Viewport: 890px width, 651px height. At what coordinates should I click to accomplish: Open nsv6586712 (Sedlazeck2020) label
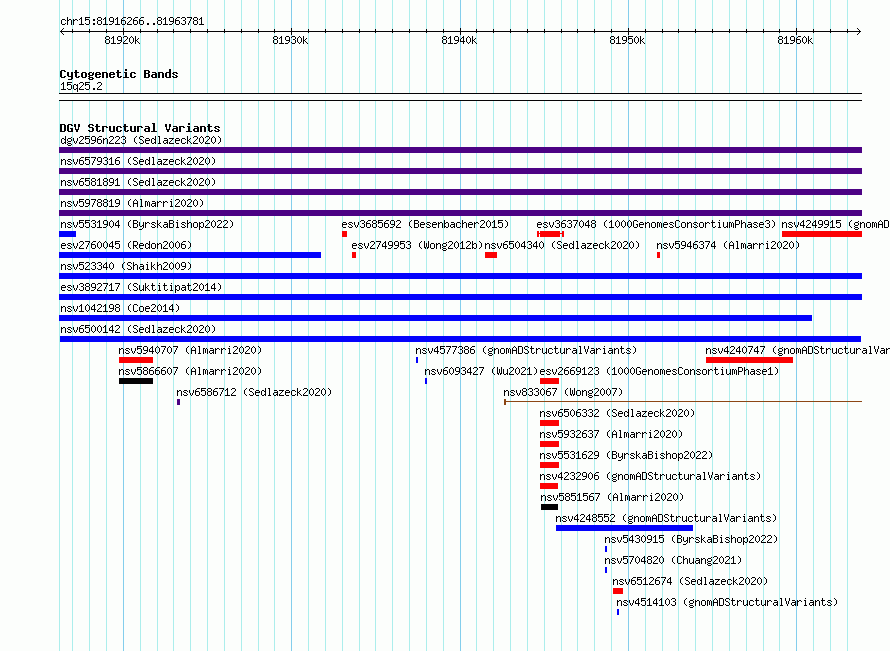(x=254, y=392)
